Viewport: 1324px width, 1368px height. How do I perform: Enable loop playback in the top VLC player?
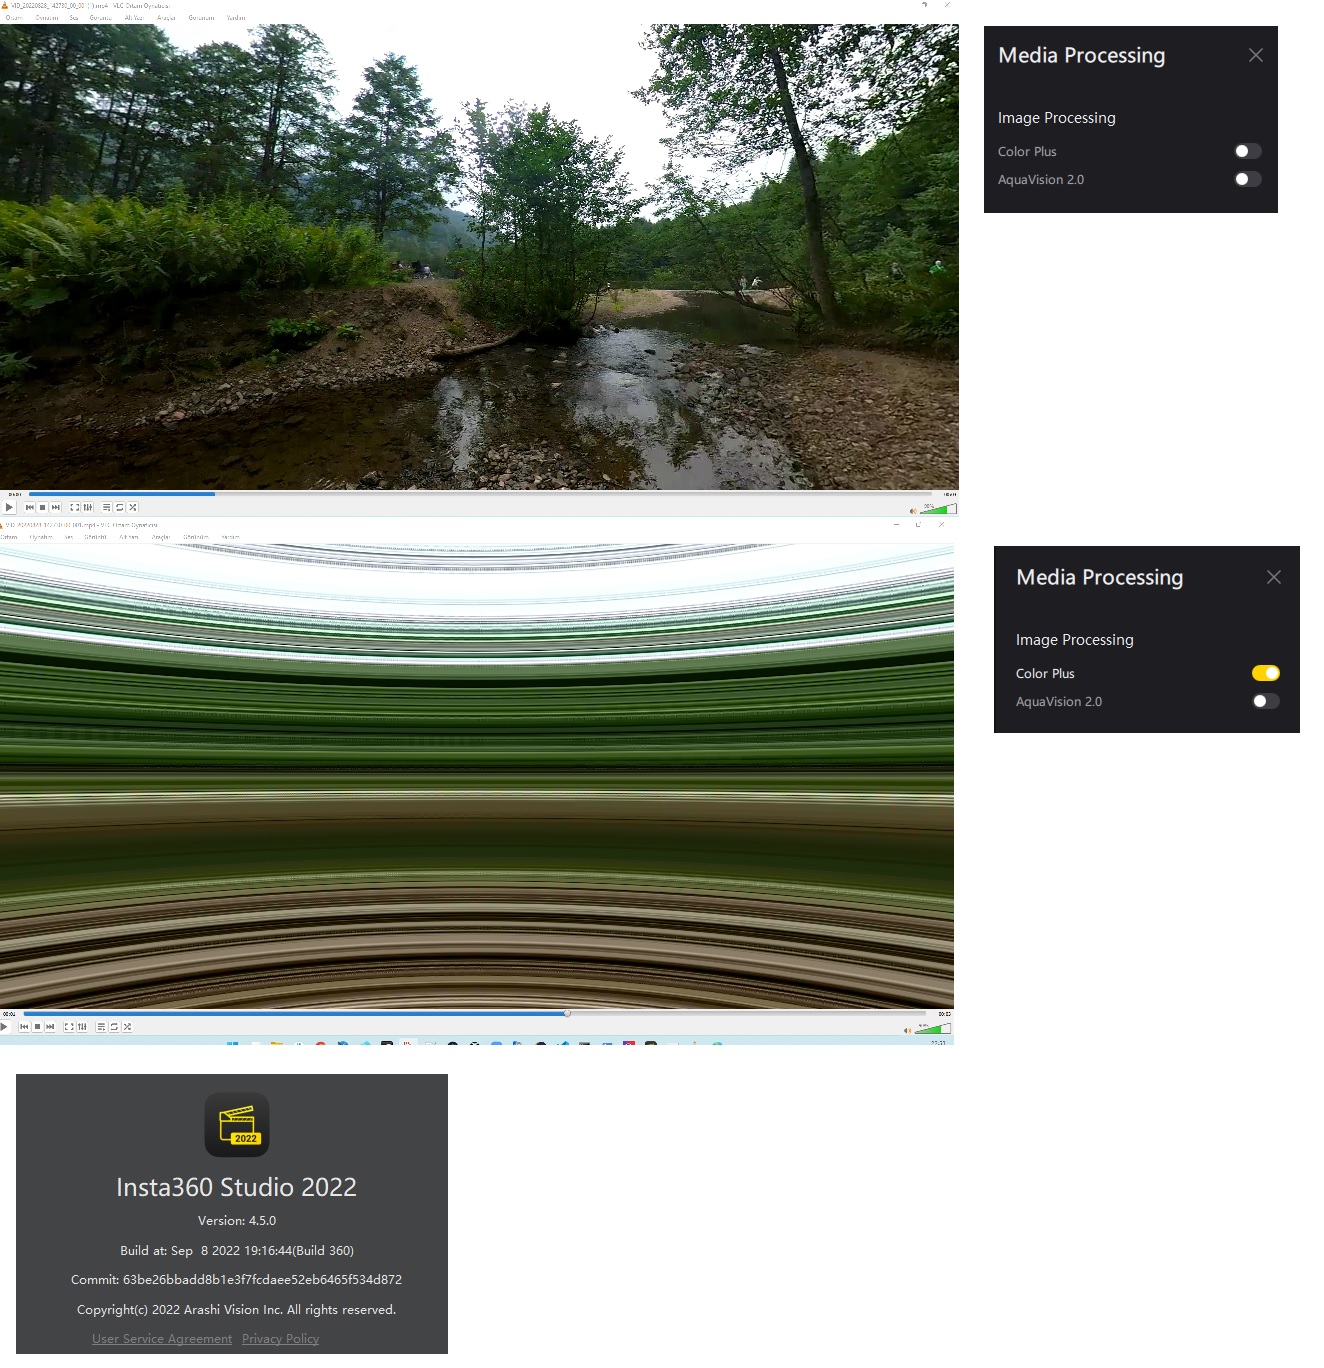pyautogui.click(x=119, y=507)
